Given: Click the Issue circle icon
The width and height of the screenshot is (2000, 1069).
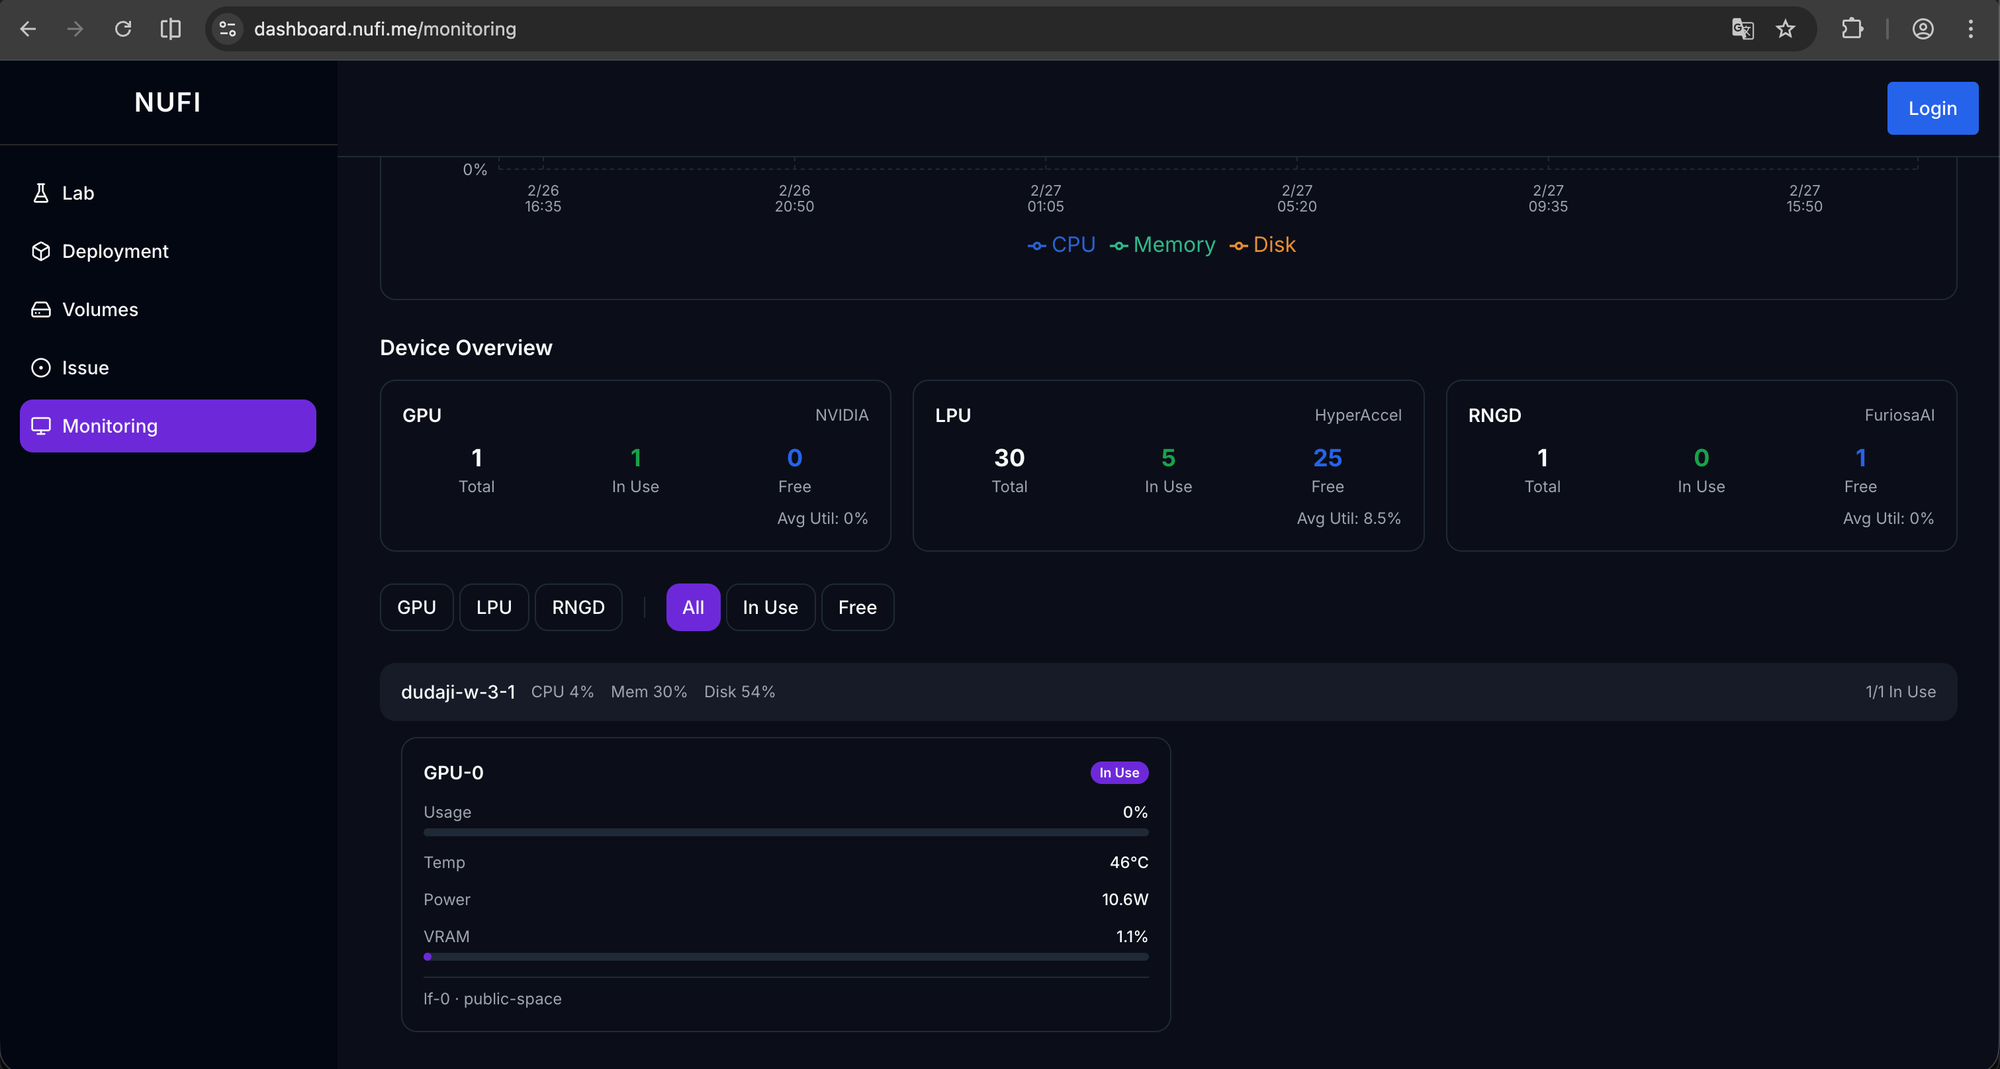Looking at the screenshot, I should (41, 368).
